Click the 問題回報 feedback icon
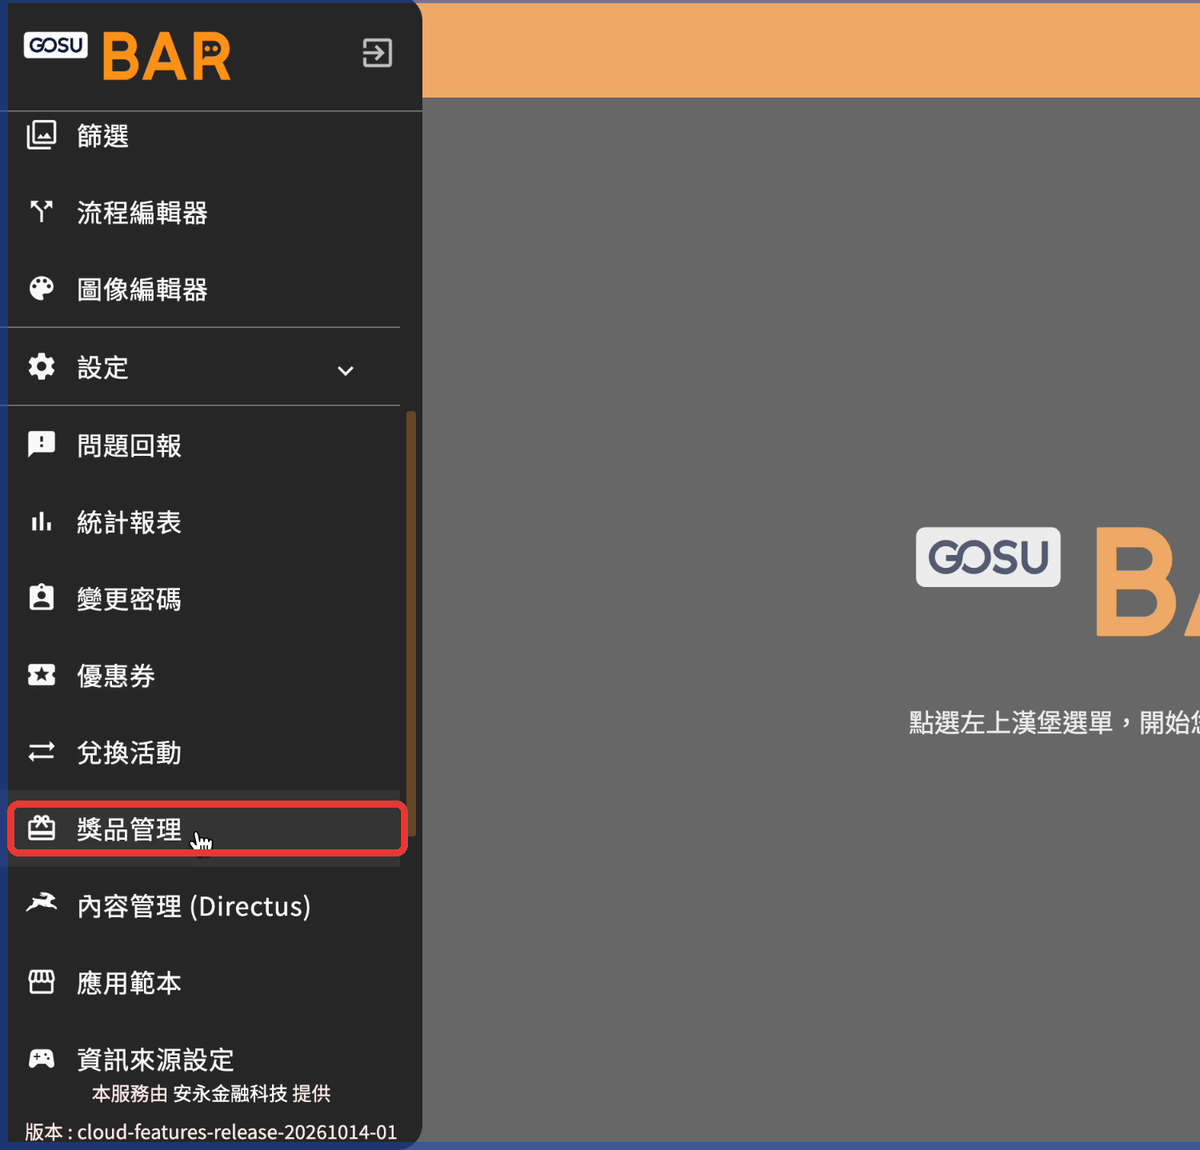The image size is (1200, 1150). [41, 444]
